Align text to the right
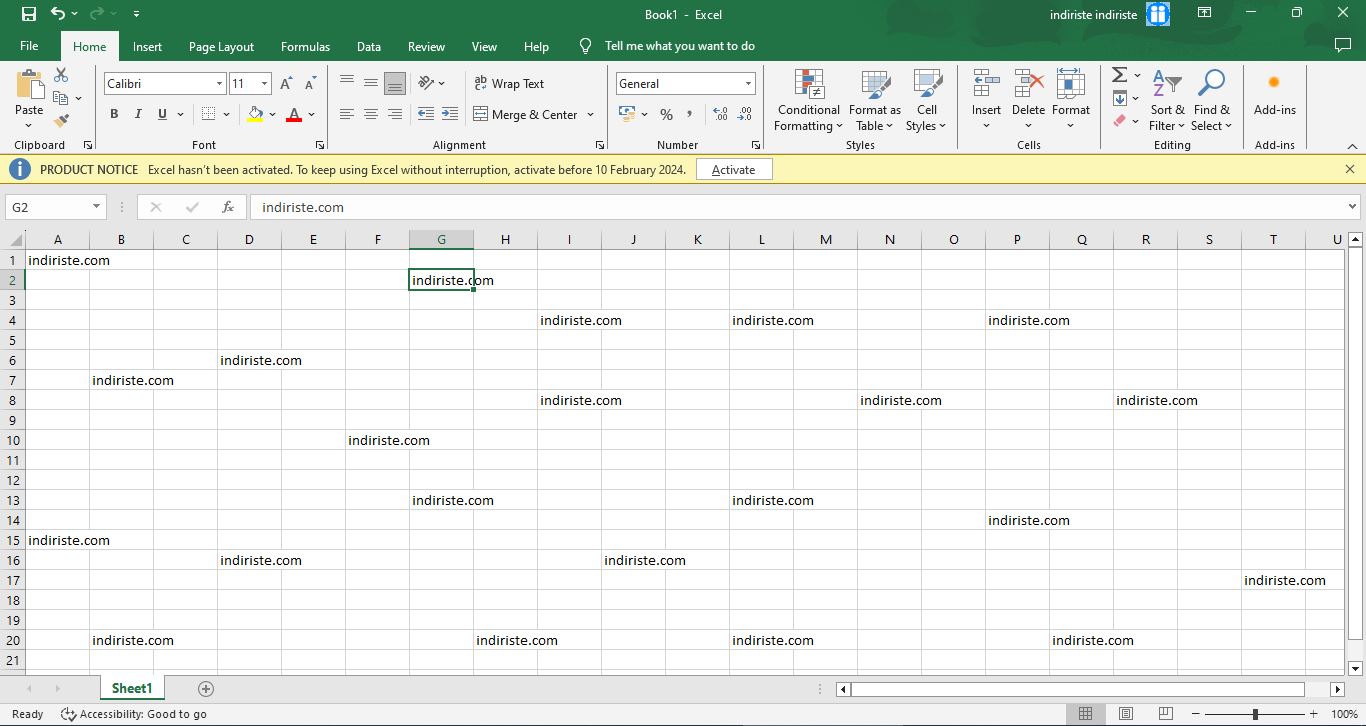Screen dimensions: 1366x726 (395, 114)
